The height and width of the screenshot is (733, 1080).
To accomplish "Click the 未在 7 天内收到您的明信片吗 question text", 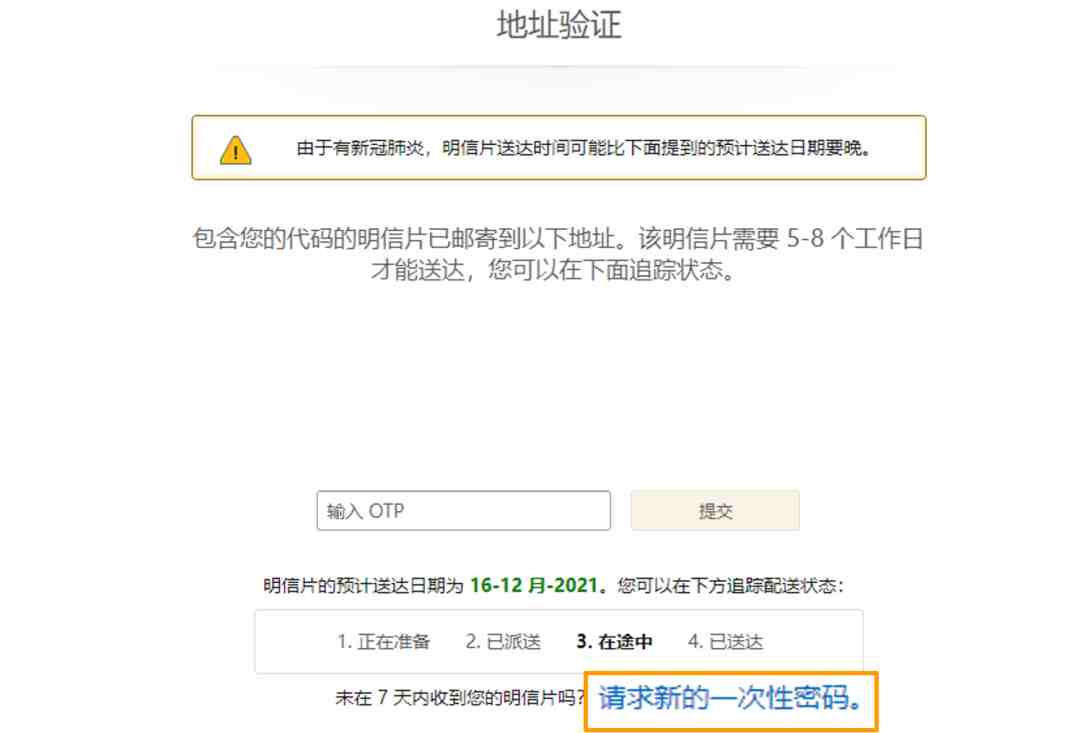I will pyautogui.click(x=460, y=699).
